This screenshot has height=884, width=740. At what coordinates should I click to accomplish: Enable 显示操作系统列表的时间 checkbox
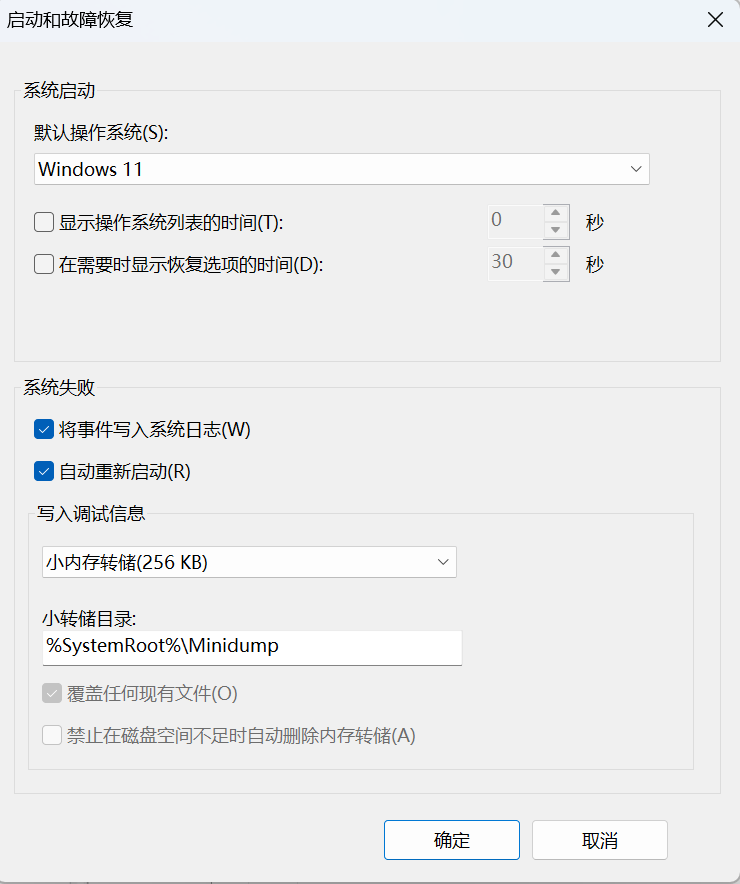click(x=44, y=222)
